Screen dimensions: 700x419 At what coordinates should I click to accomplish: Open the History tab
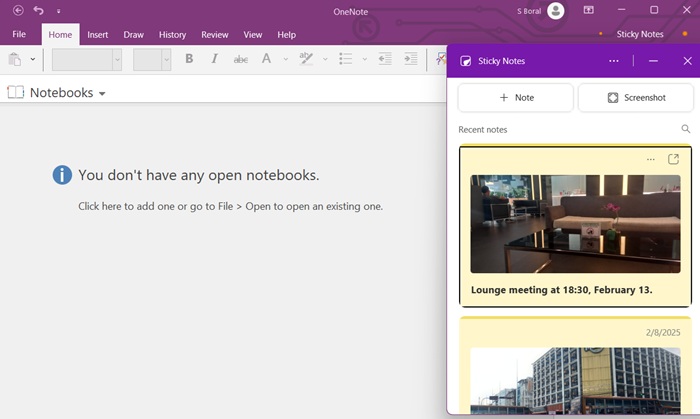click(172, 35)
